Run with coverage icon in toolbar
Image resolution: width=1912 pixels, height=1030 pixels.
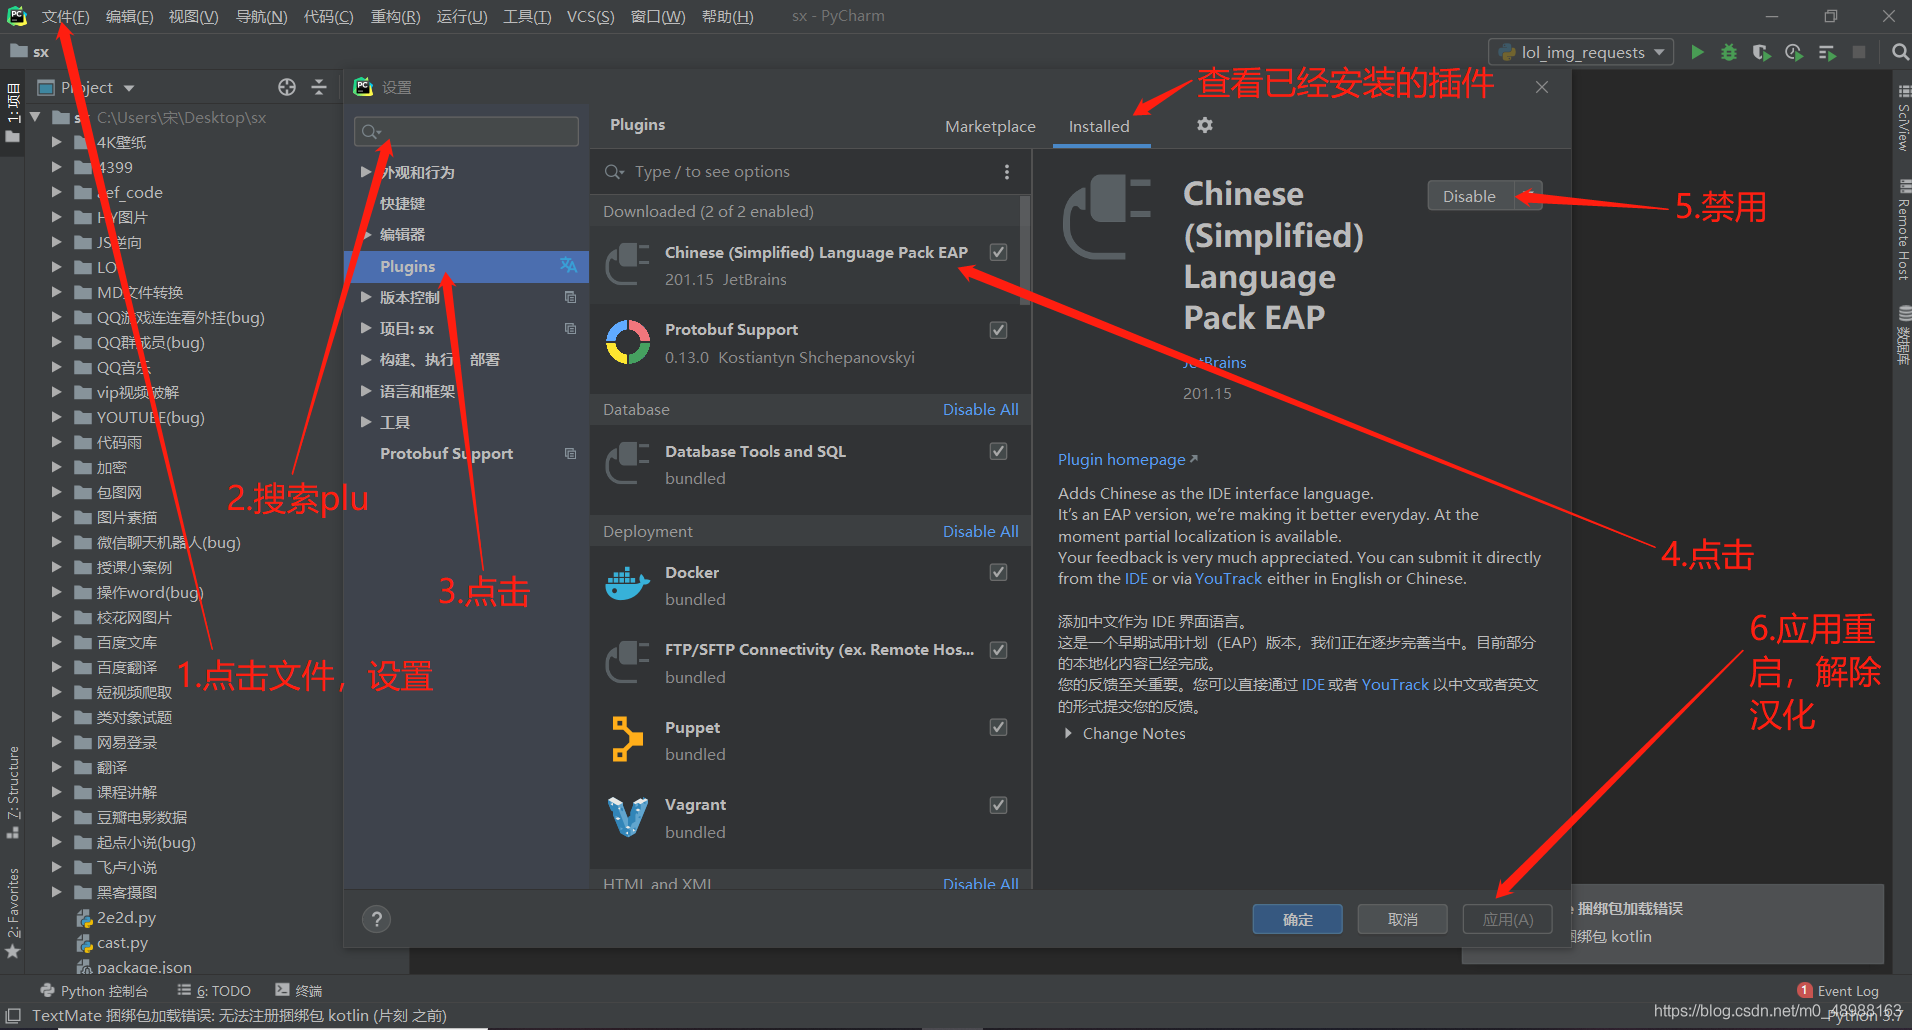[x=1761, y=52]
